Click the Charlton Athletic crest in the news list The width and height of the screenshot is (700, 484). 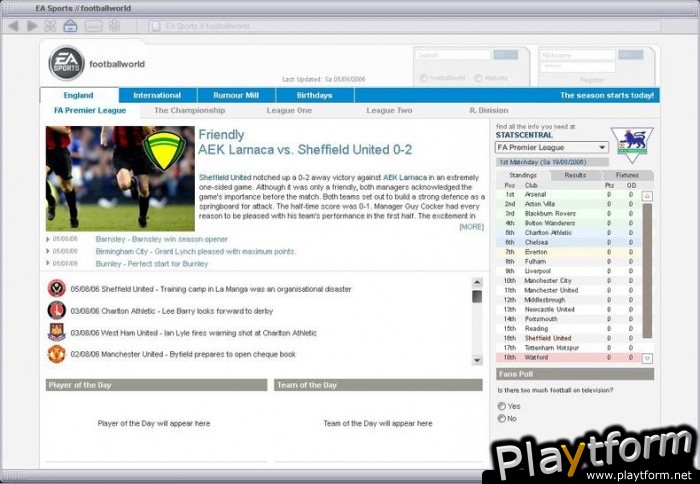57,310
